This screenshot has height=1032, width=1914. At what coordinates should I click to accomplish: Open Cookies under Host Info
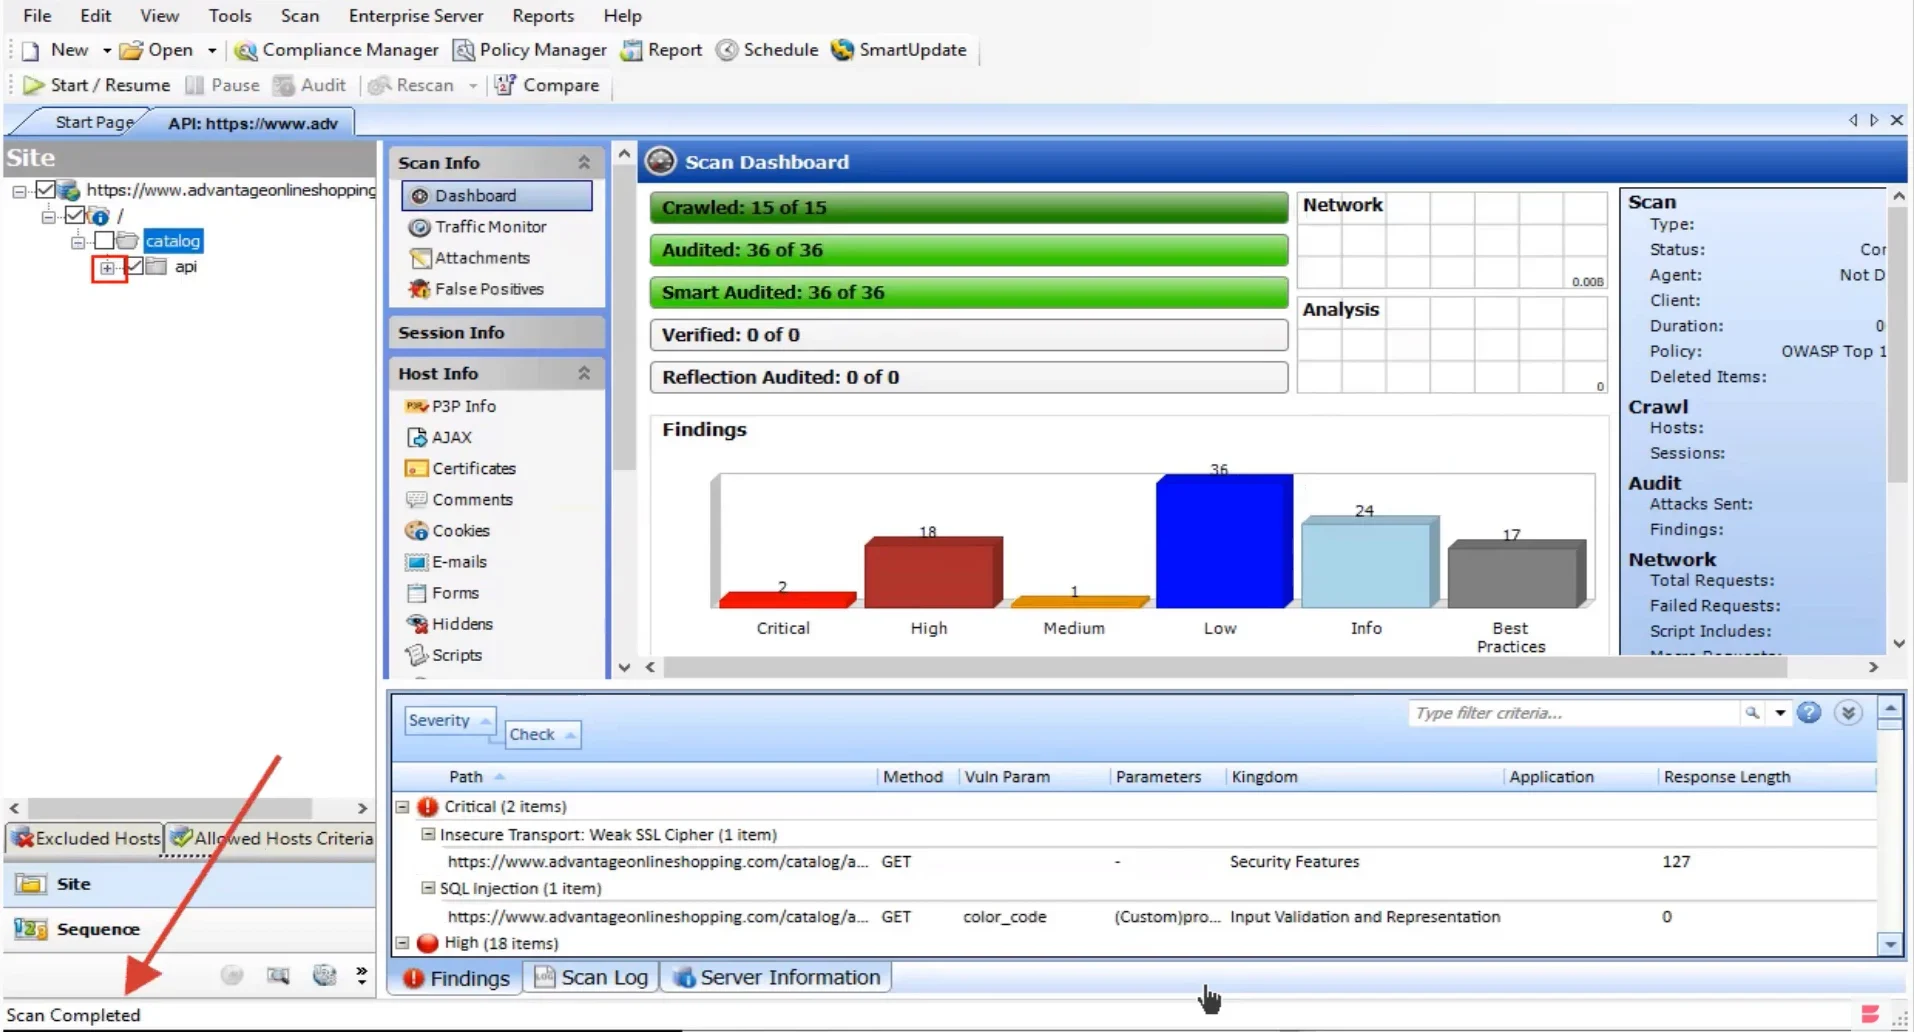(447, 531)
